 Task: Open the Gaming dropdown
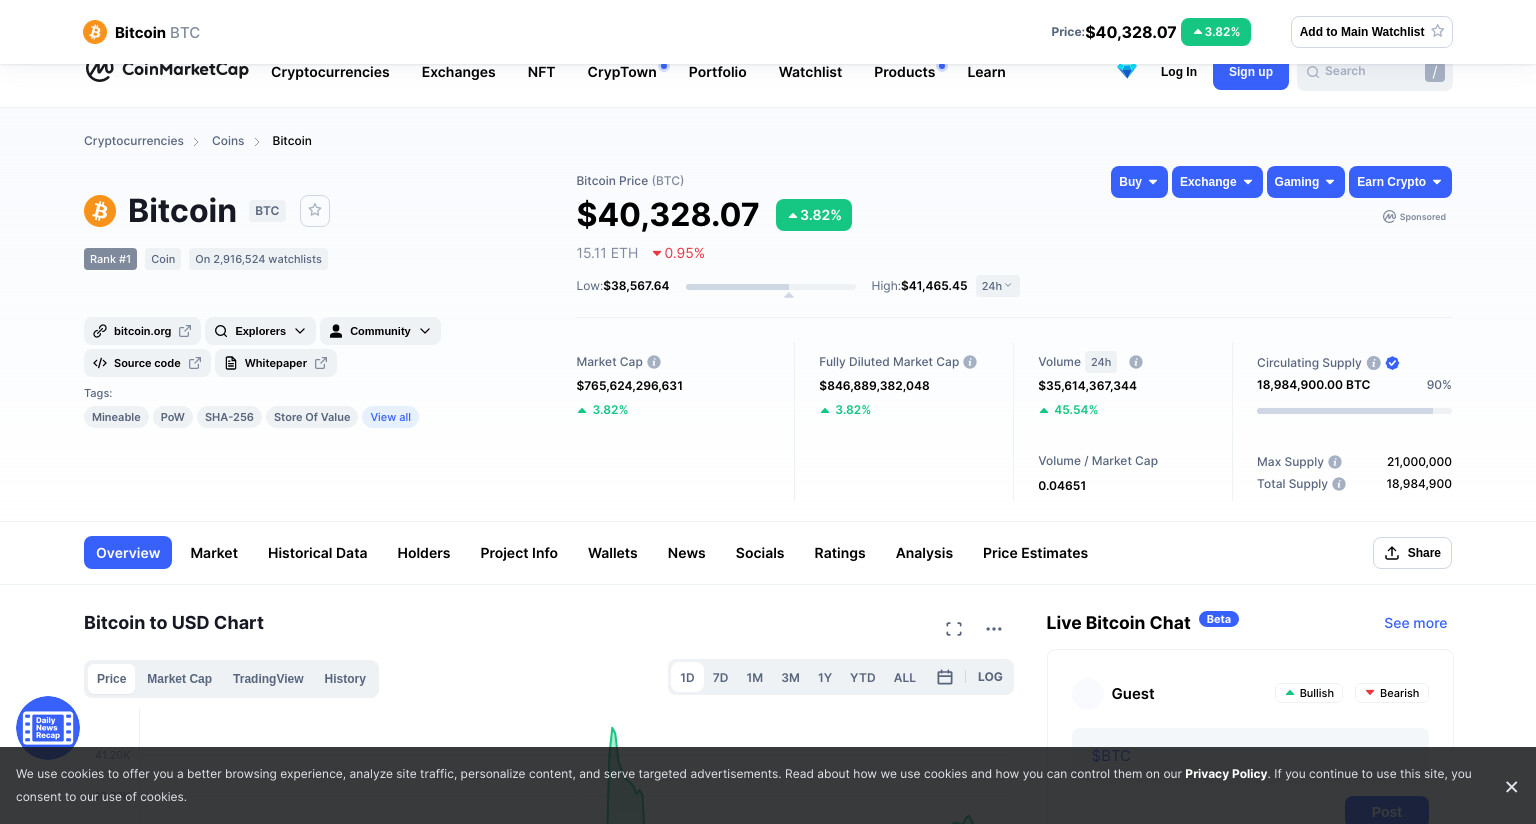point(1305,182)
